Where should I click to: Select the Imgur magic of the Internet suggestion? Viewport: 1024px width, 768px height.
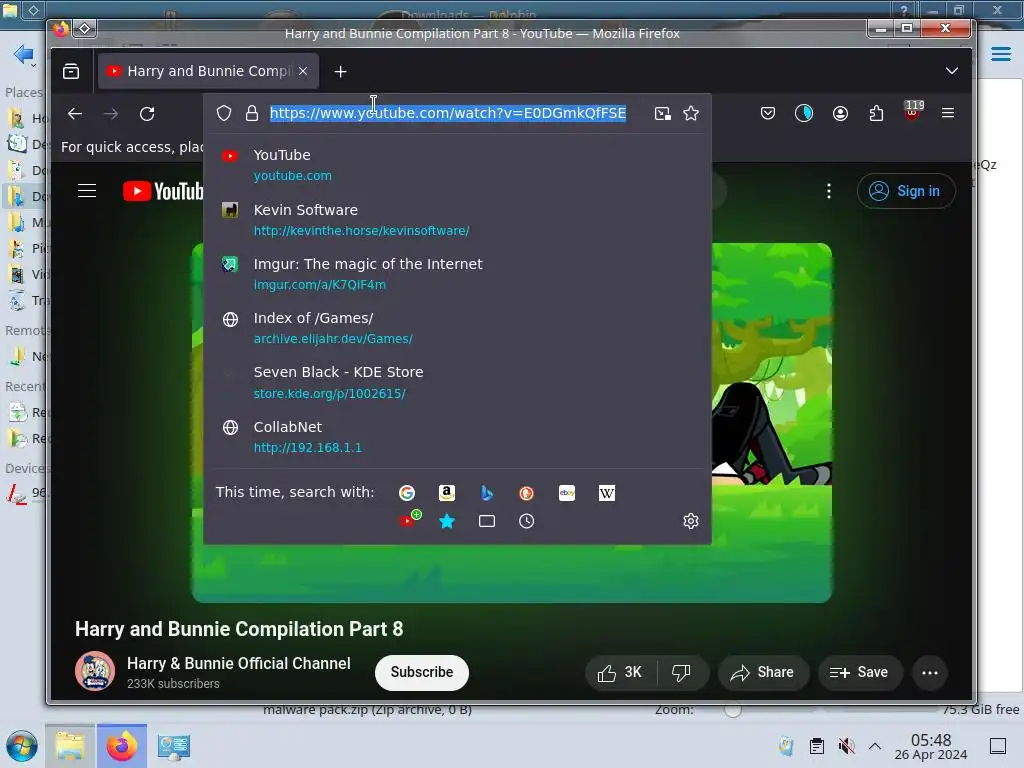click(x=457, y=274)
